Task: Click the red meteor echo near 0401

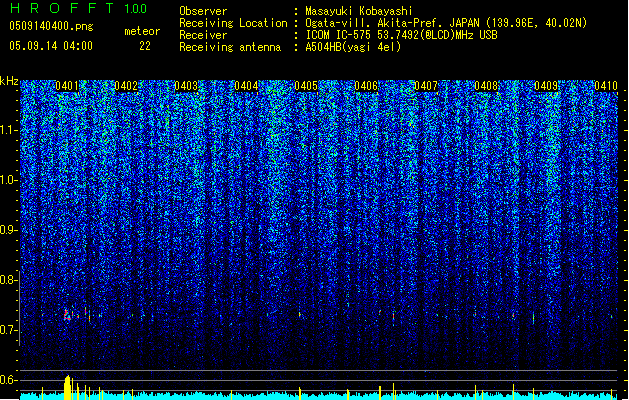Action: [x=67, y=315]
